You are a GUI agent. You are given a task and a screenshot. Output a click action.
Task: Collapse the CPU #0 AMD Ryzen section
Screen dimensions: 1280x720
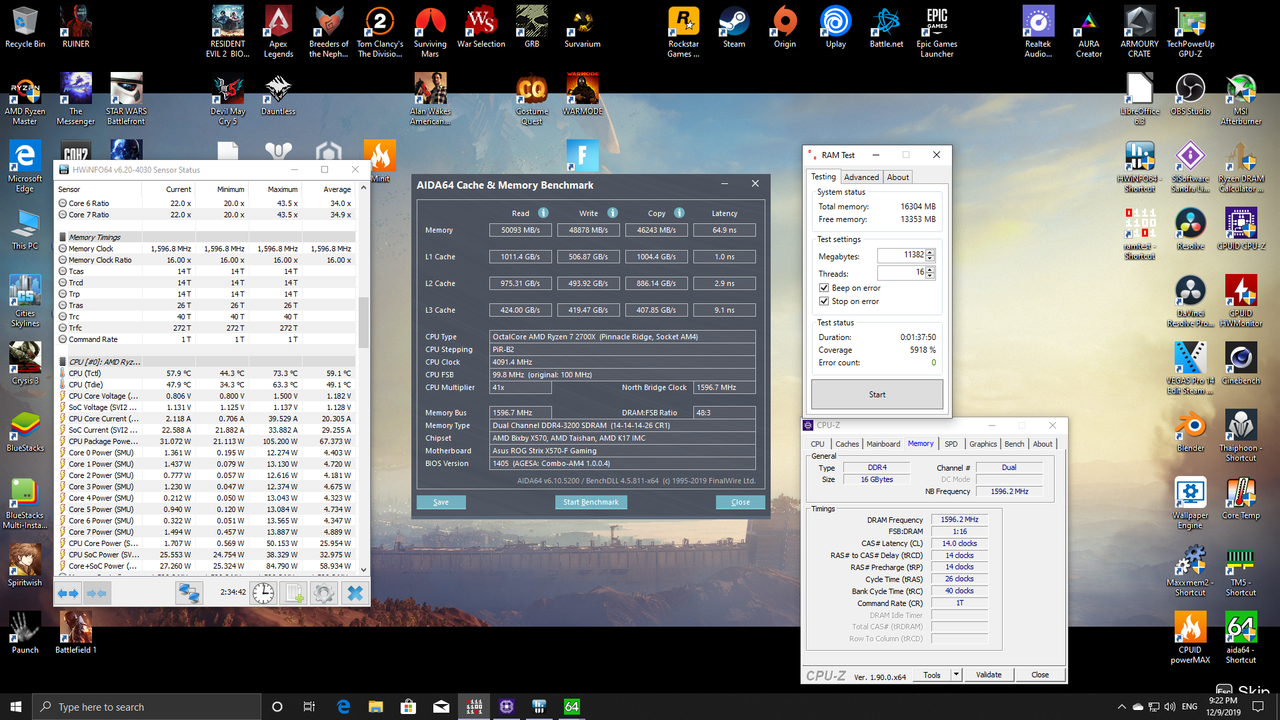coord(65,361)
